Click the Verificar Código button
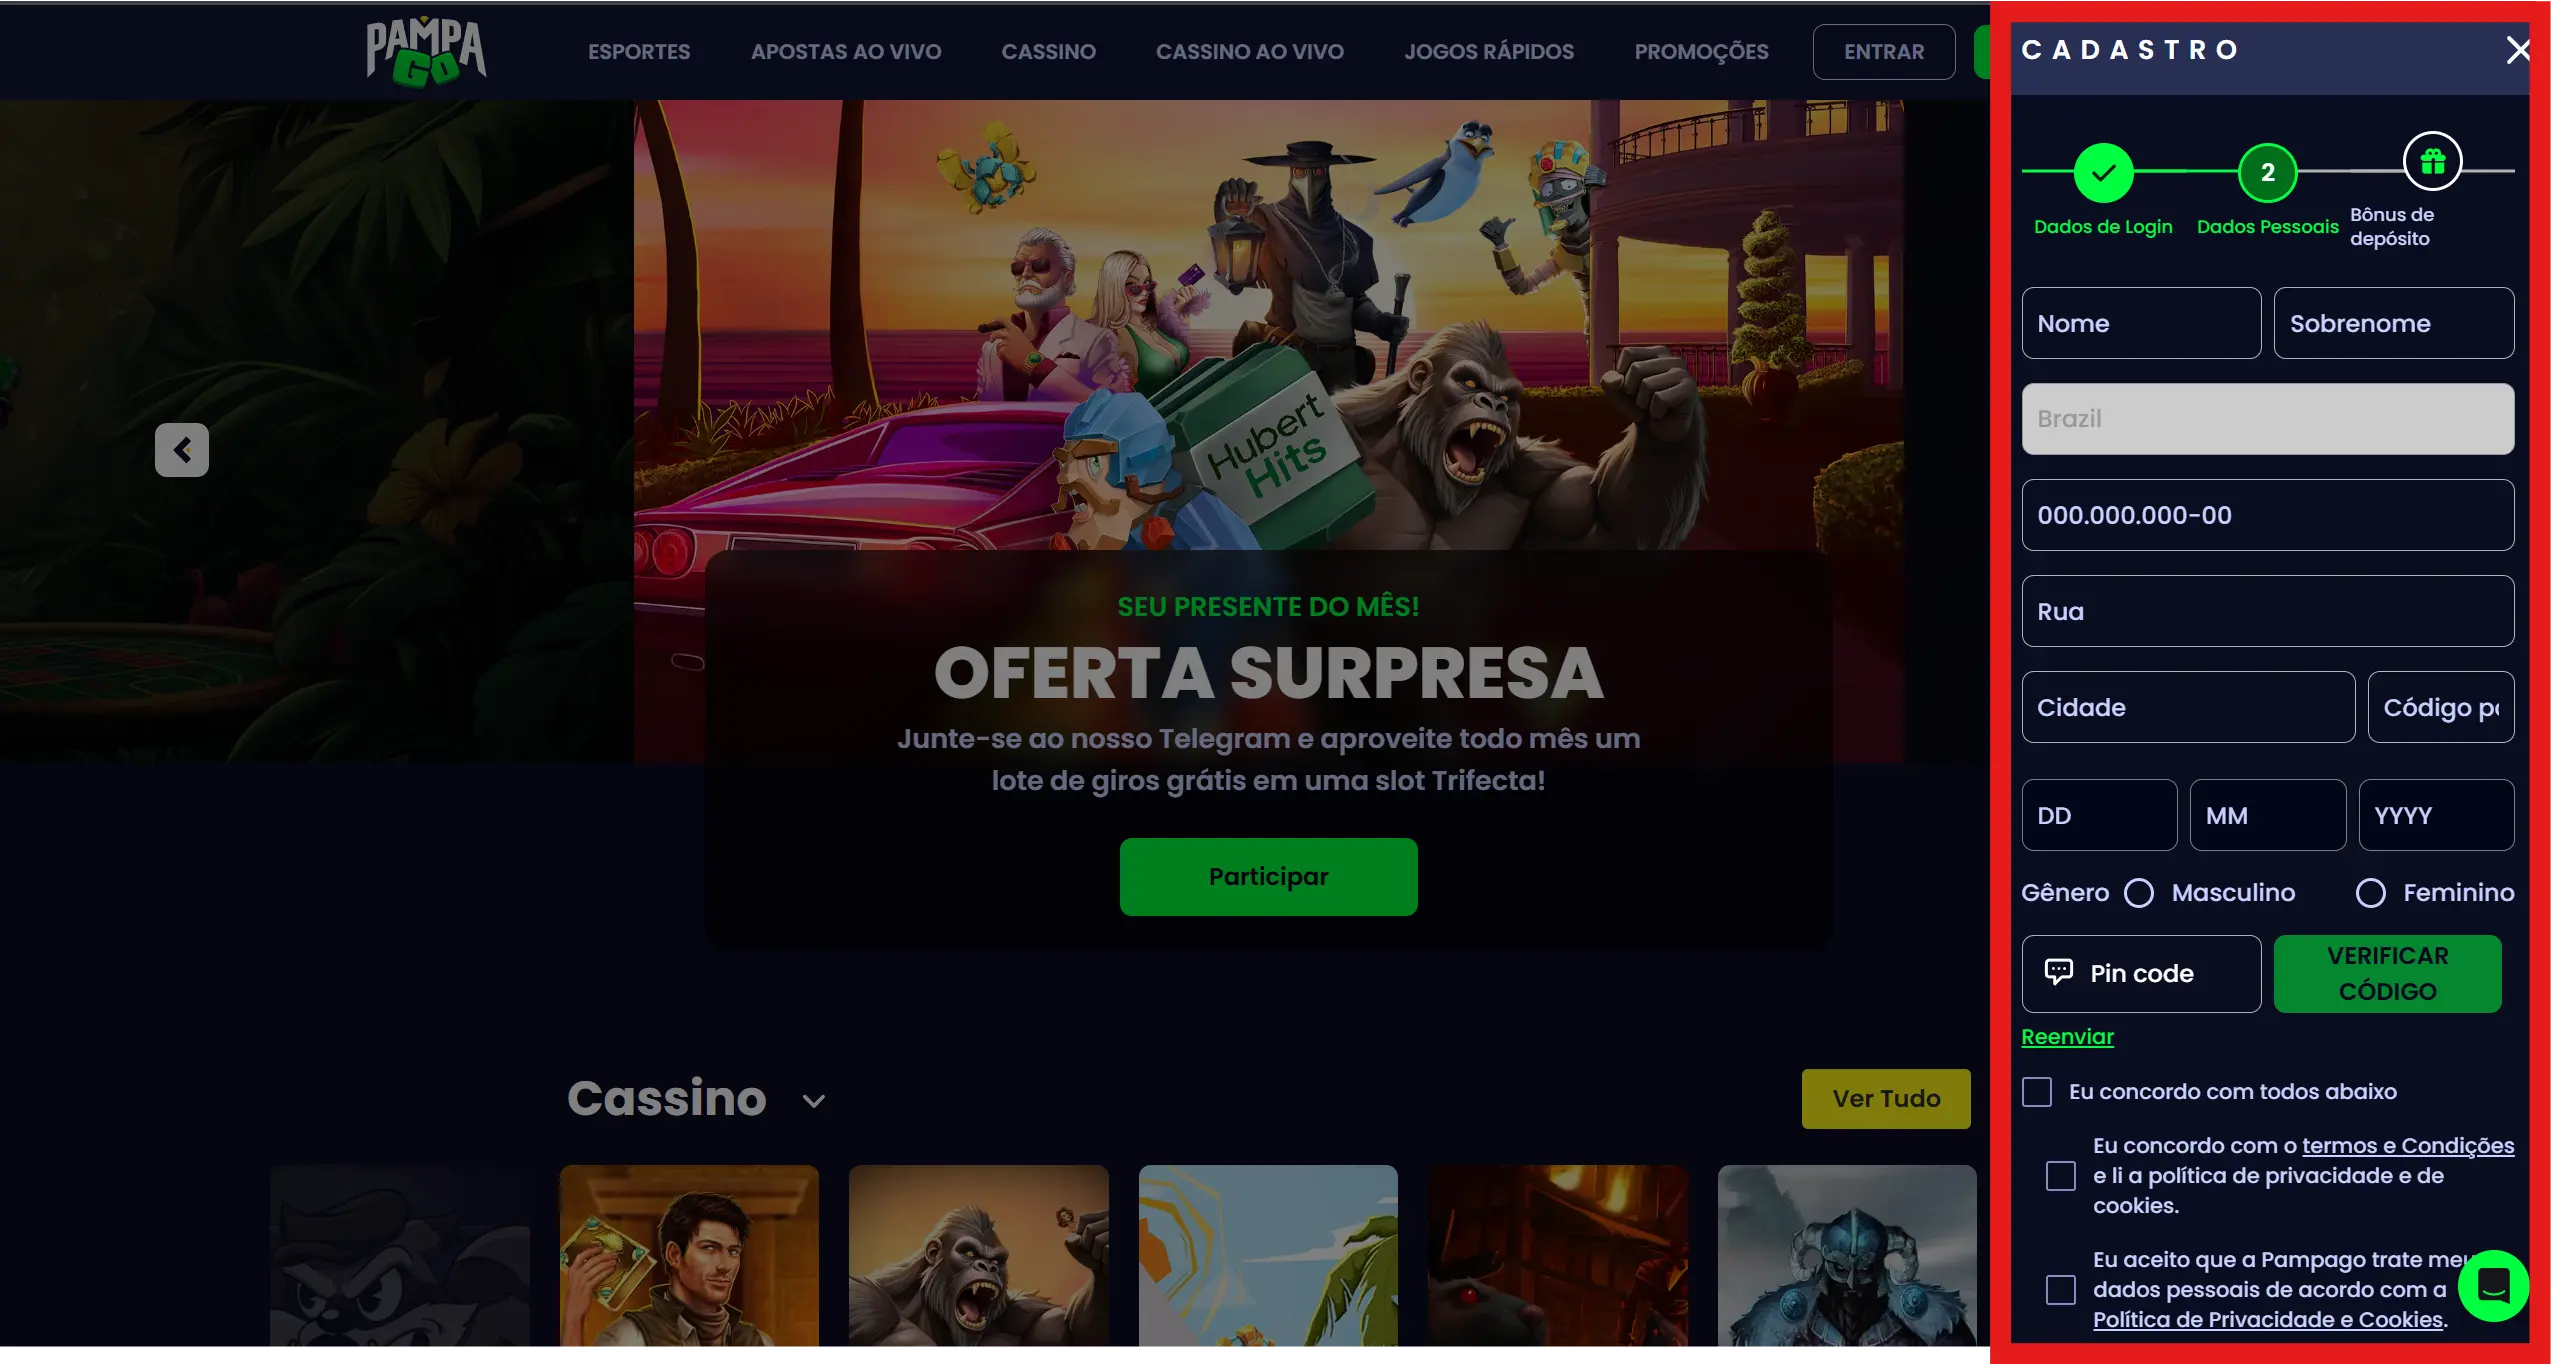This screenshot has height=1364, width=2551. click(2387, 974)
